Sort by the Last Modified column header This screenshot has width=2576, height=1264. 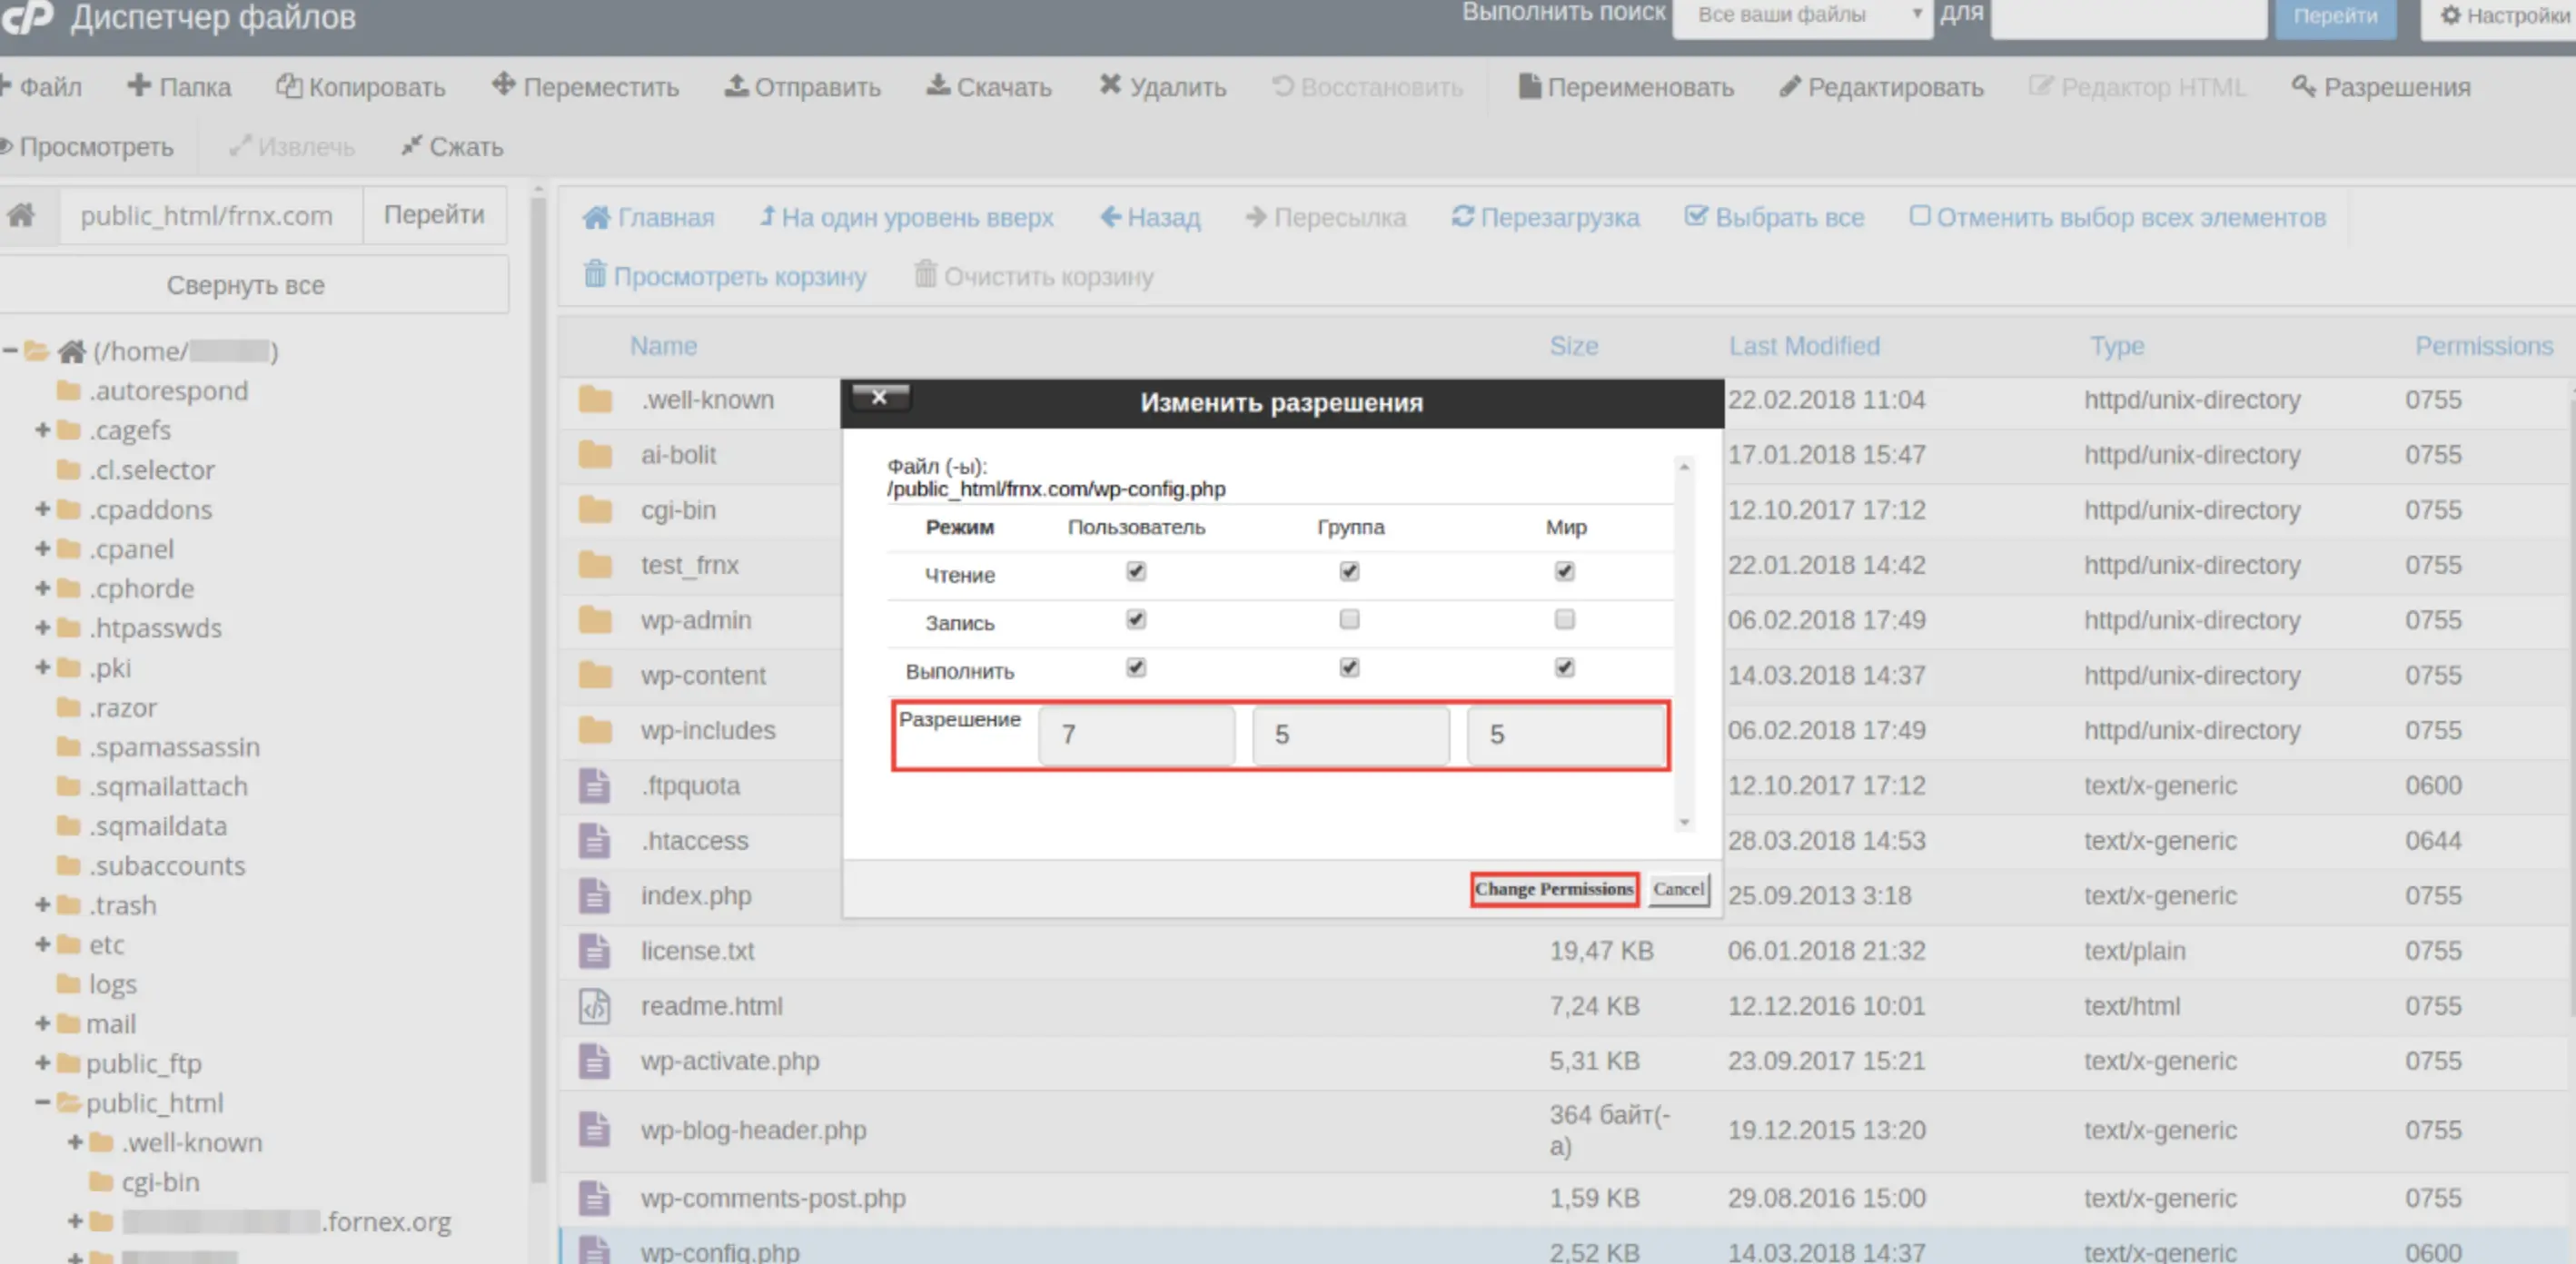(x=1804, y=346)
